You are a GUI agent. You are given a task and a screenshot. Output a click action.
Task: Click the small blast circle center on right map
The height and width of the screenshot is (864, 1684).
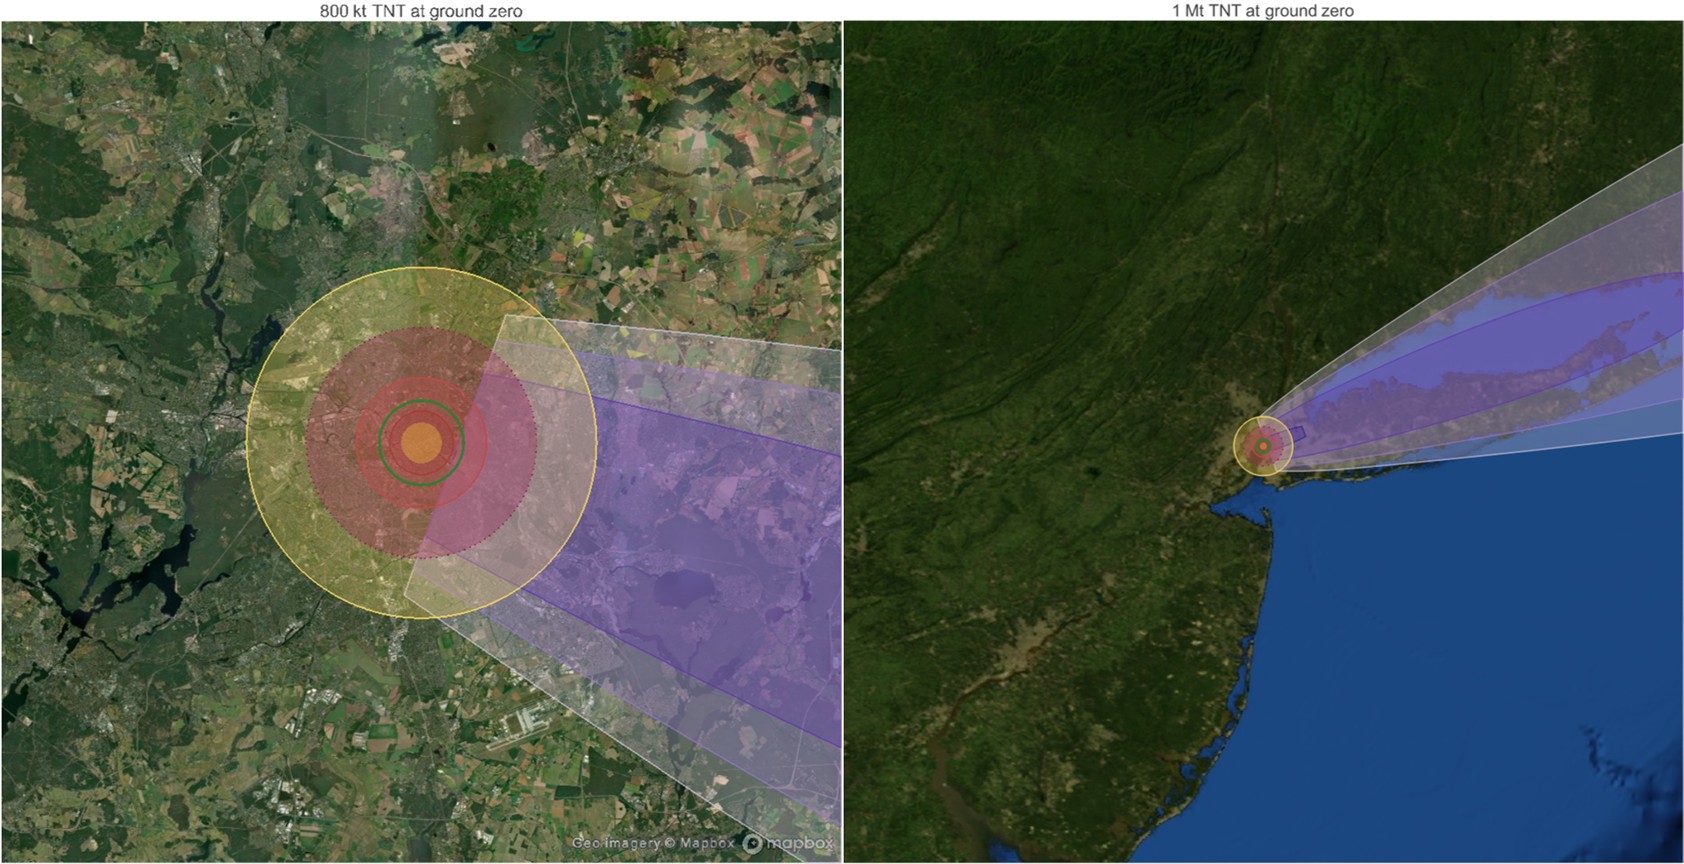(1263, 445)
